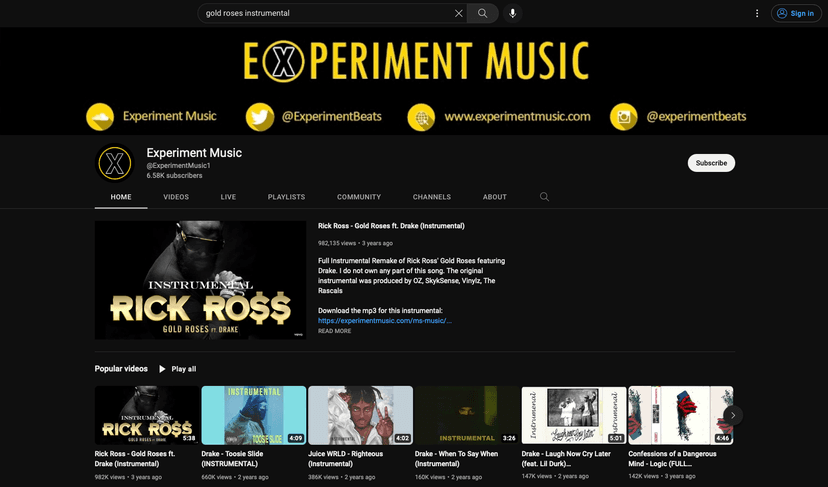Click the SoundCloud icon in banner
Viewport: 828px width, 487px height.
pos(99,116)
